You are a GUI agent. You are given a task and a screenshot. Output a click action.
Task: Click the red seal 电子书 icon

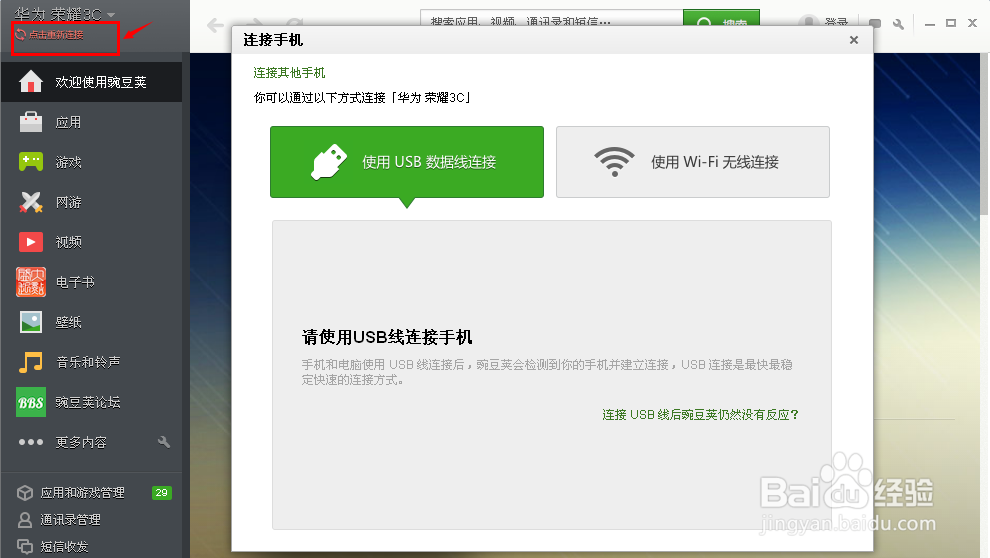tap(30, 282)
